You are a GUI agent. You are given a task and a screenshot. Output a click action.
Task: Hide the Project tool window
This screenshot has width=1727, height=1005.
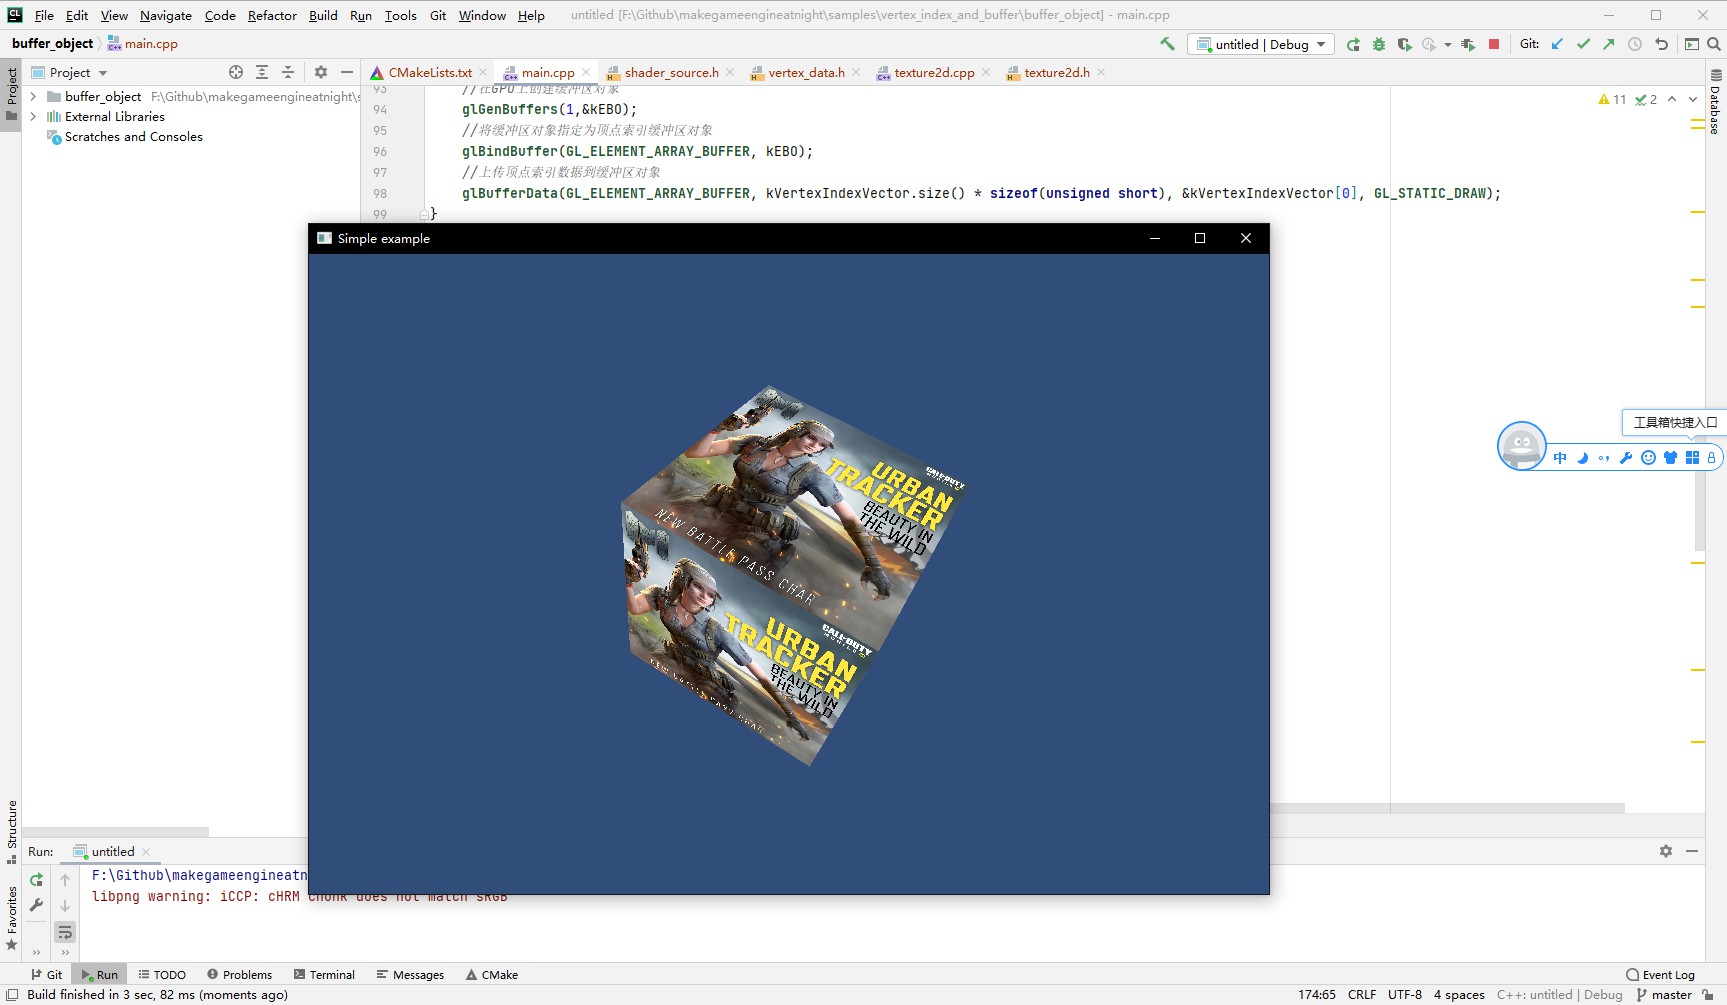click(347, 72)
